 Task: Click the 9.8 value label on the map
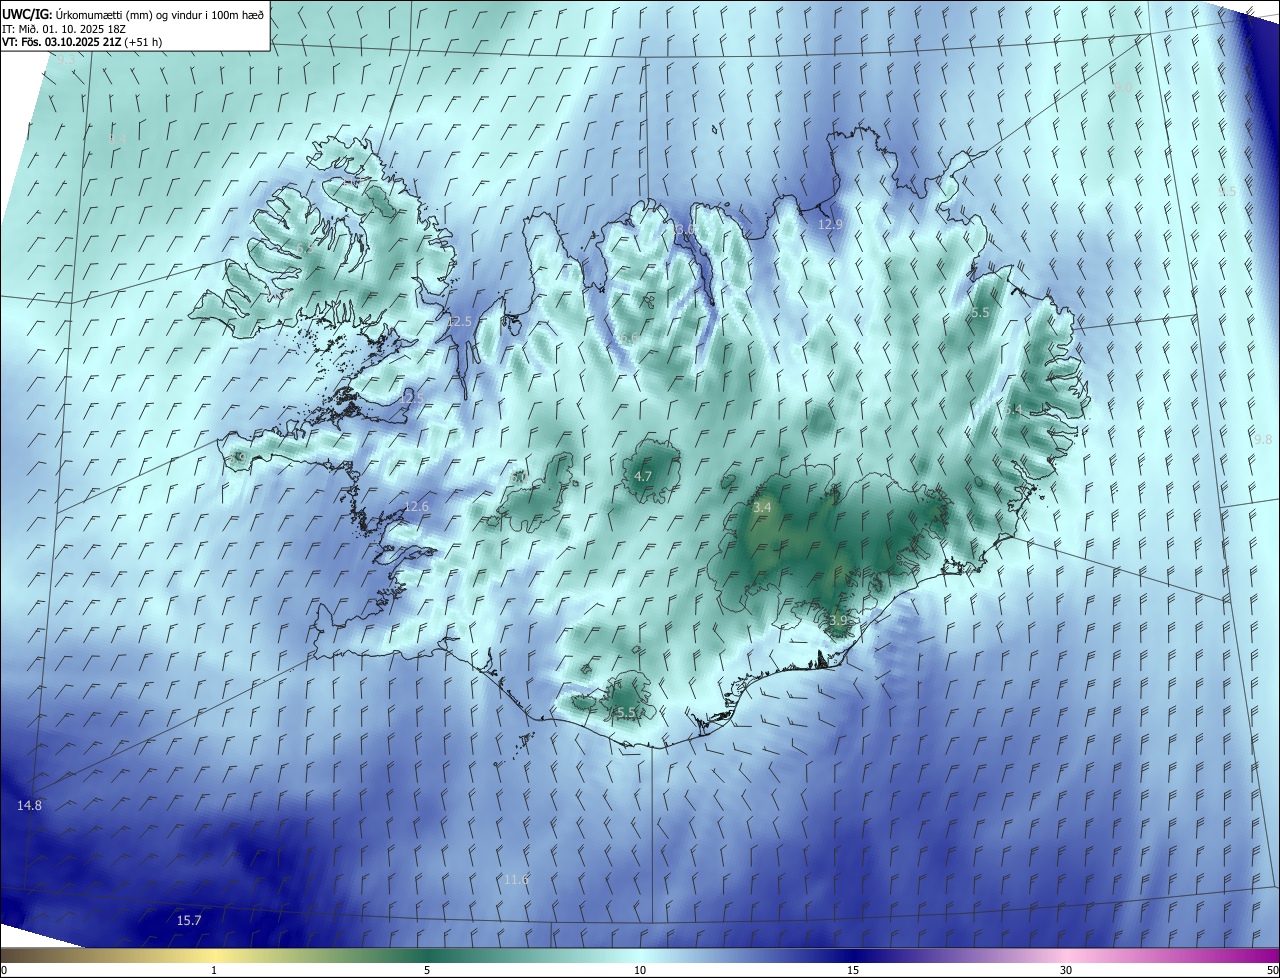click(1263, 439)
